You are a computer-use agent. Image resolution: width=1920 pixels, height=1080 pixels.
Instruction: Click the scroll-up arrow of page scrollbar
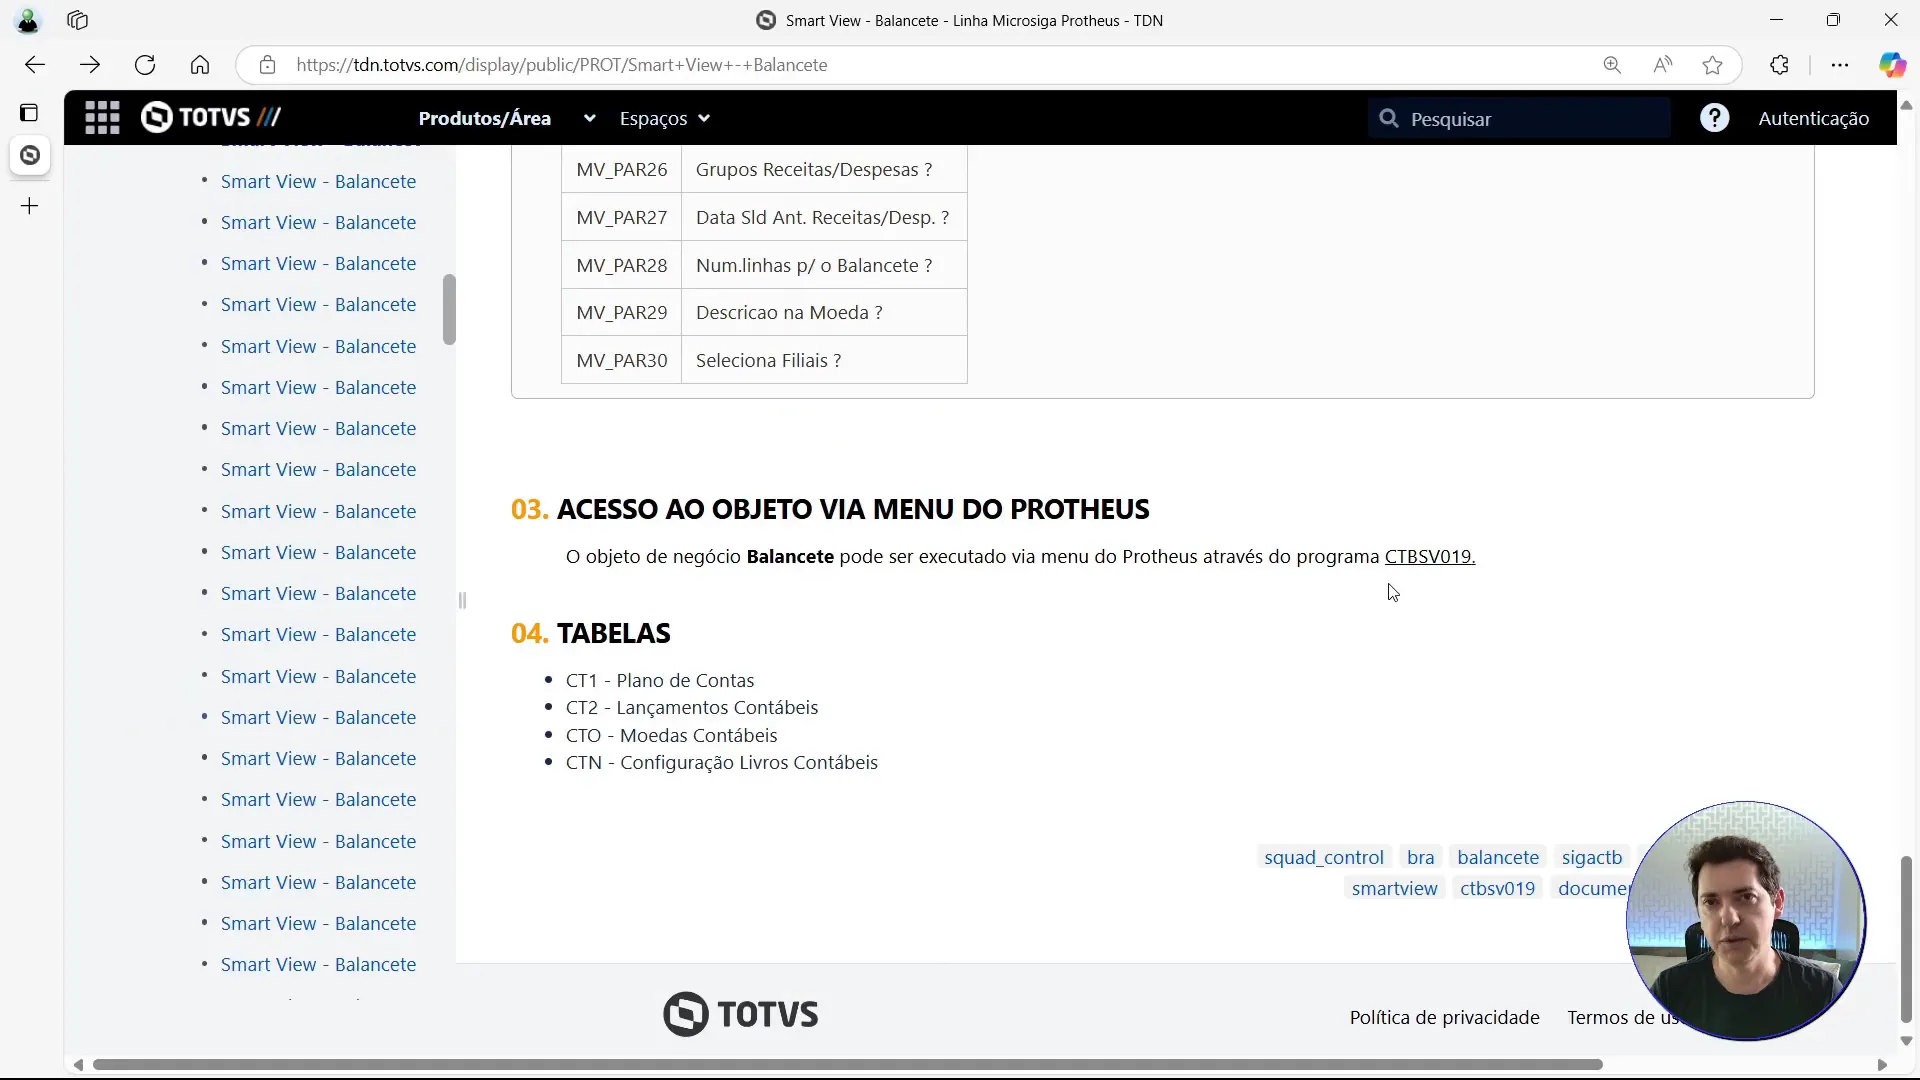pos(1906,104)
